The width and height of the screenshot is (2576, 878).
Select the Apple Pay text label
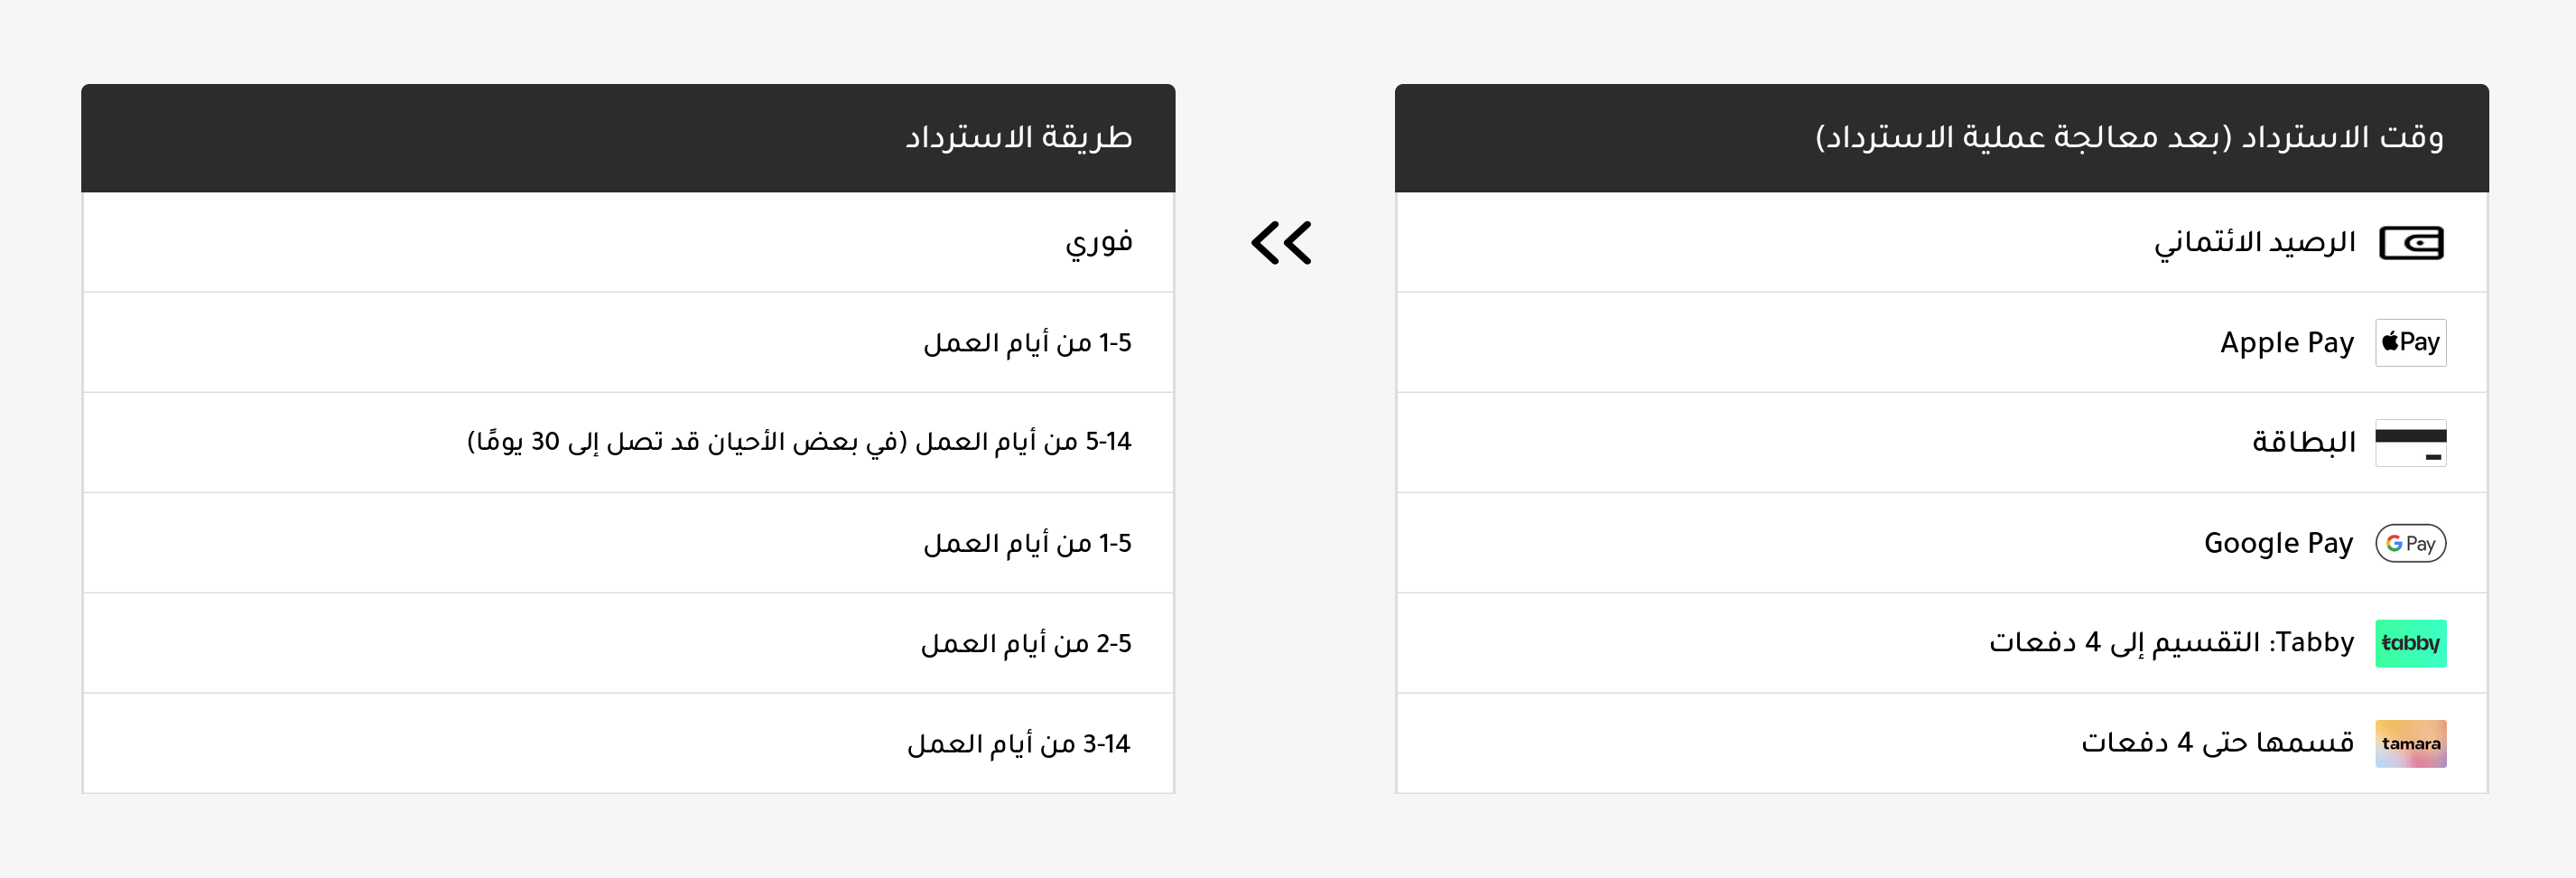pyautogui.click(x=2287, y=343)
